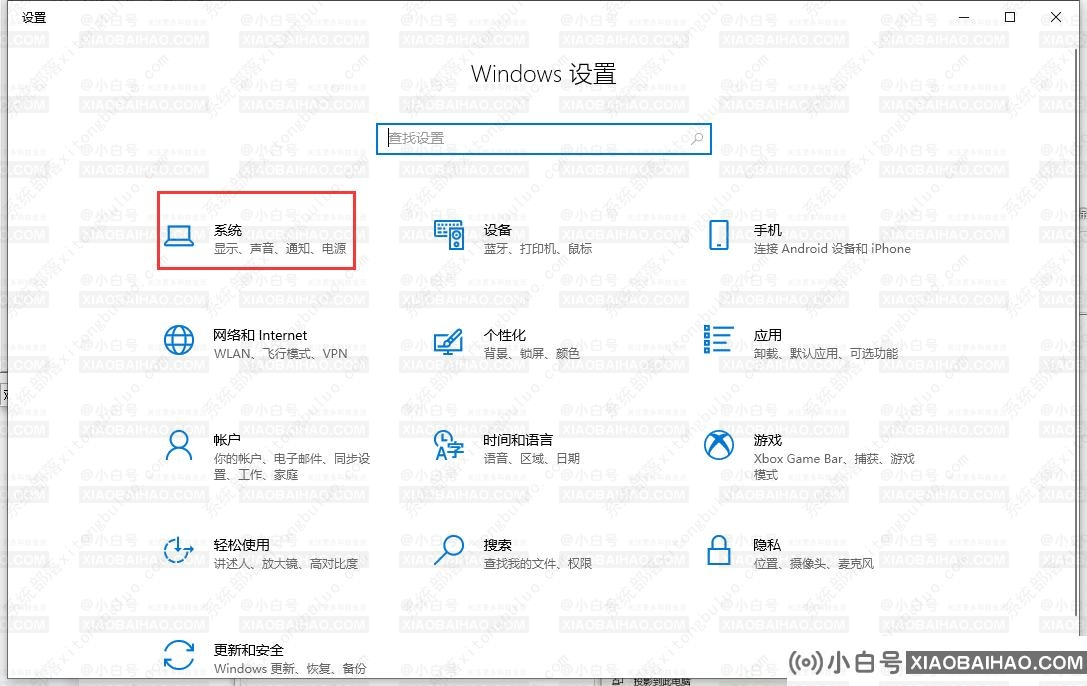
Task: Close the 设置 window
Action: (x=1056, y=17)
